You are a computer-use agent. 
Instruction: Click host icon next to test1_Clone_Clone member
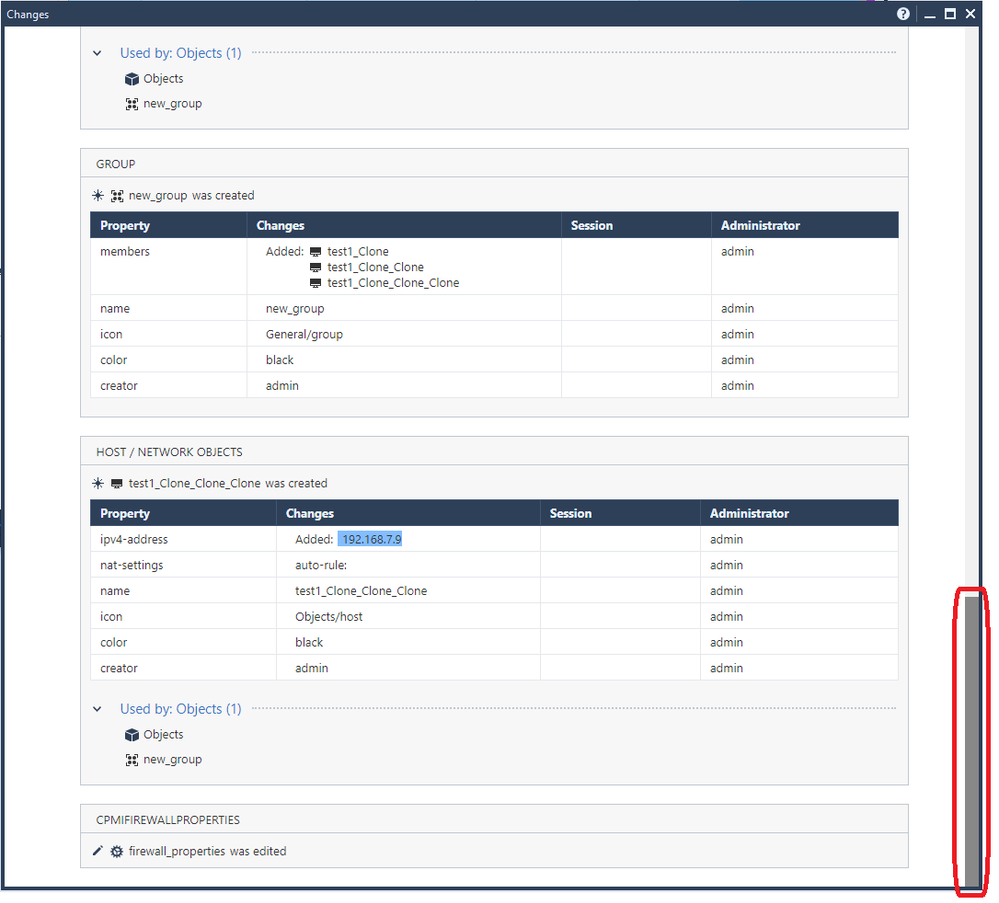315,267
